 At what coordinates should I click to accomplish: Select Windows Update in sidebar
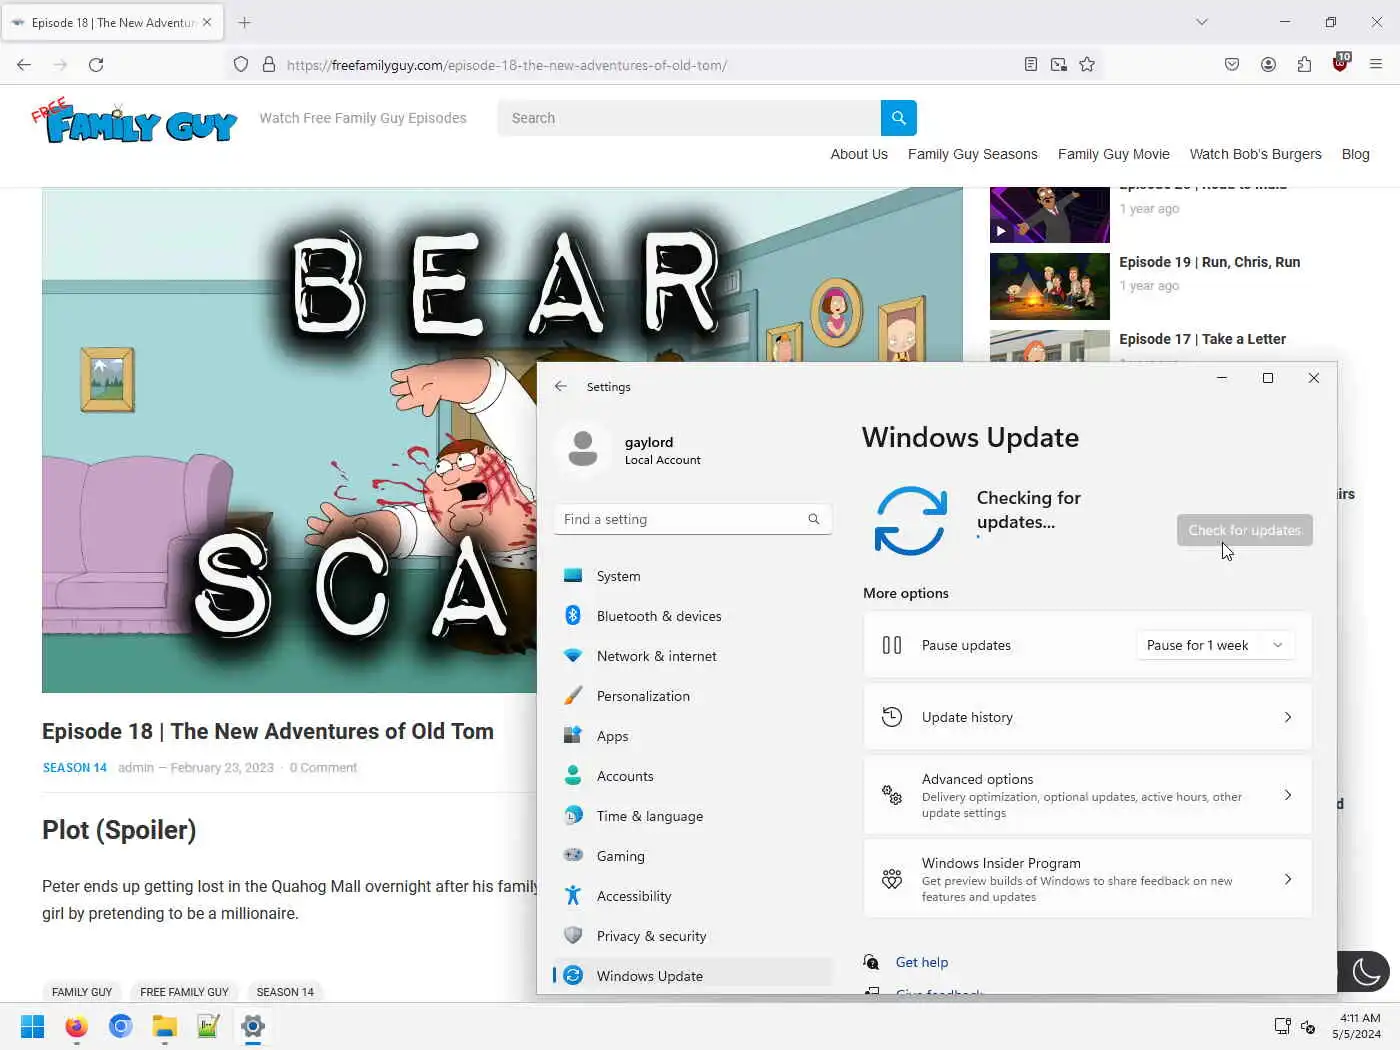coord(692,975)
